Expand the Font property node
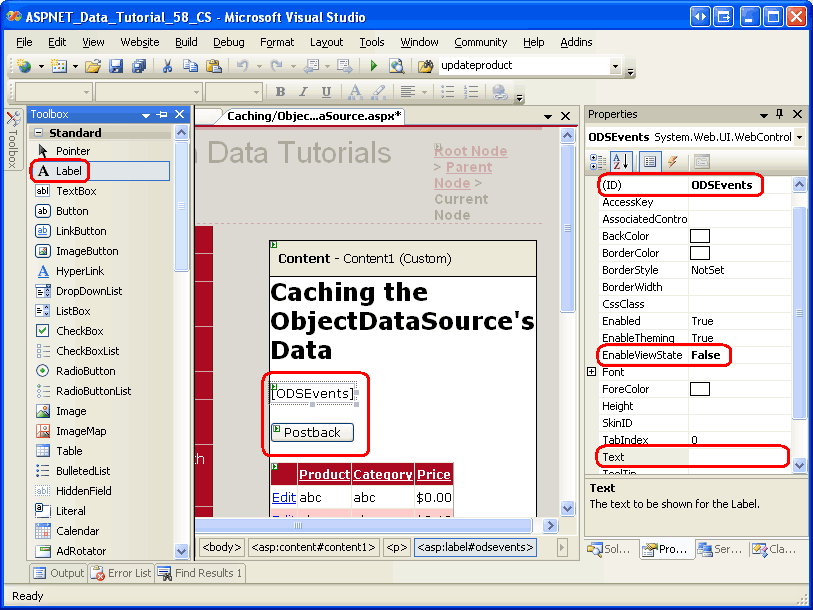813x610 pixels. [x=592, y=372]
